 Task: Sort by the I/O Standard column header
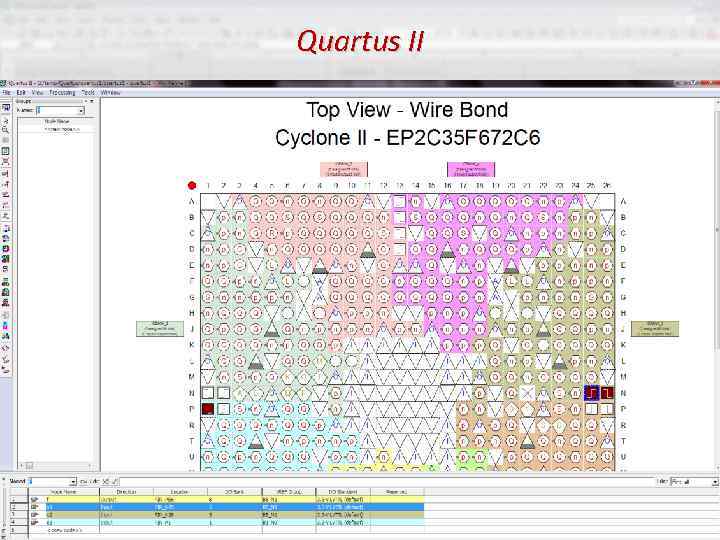(x=343, y=492)
